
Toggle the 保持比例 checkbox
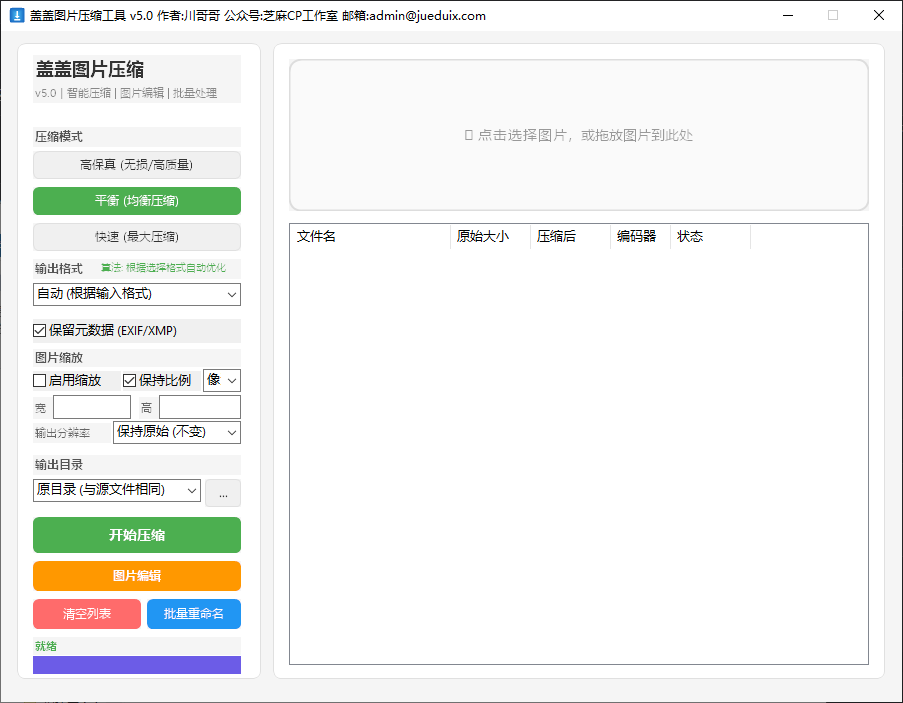pos(130,381)
